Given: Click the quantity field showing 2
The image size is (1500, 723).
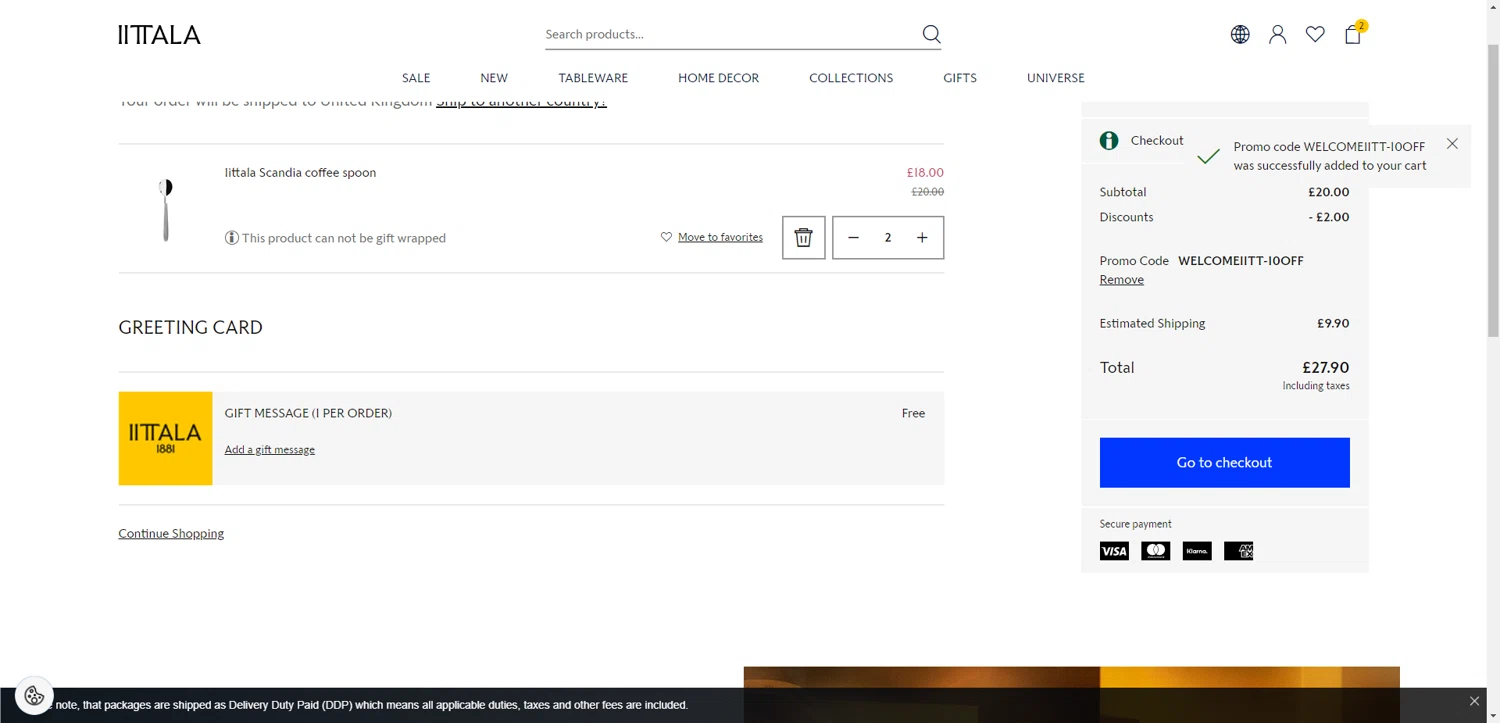Looking at the screenshot, I should [x=888, y=237].
